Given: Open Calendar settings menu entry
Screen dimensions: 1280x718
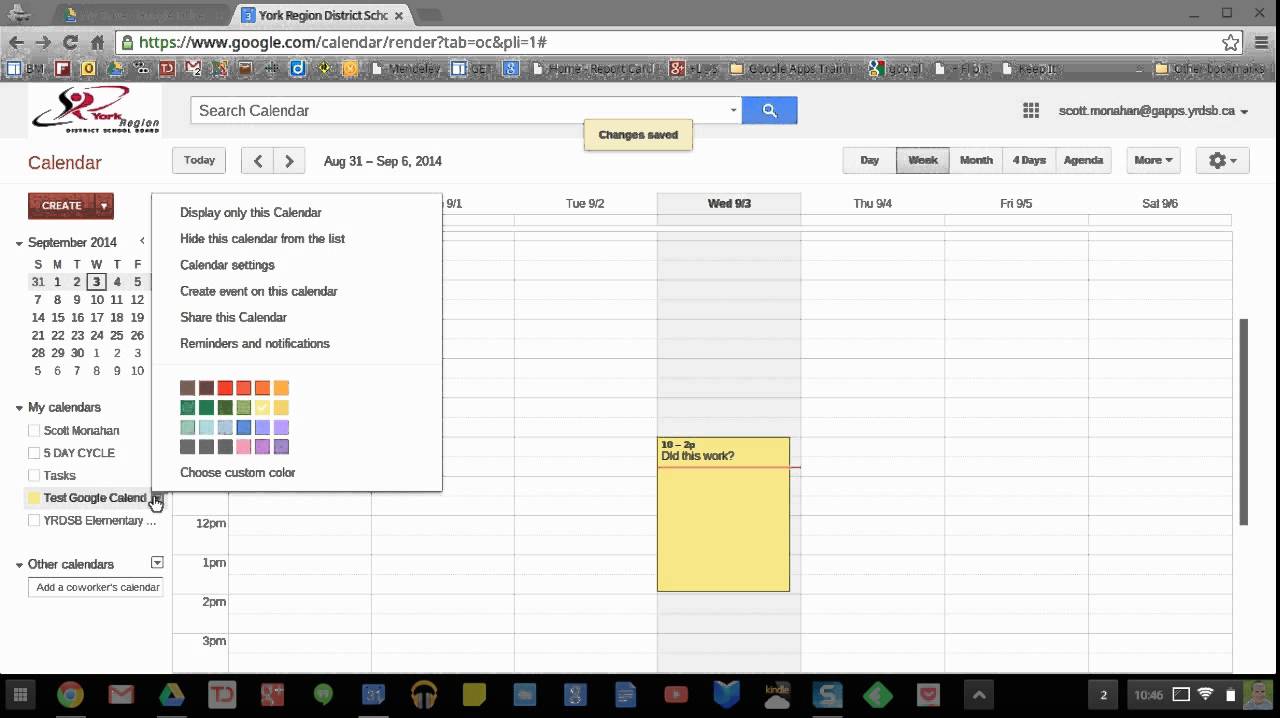Looking at the screenshot, I should click(227, 265).
